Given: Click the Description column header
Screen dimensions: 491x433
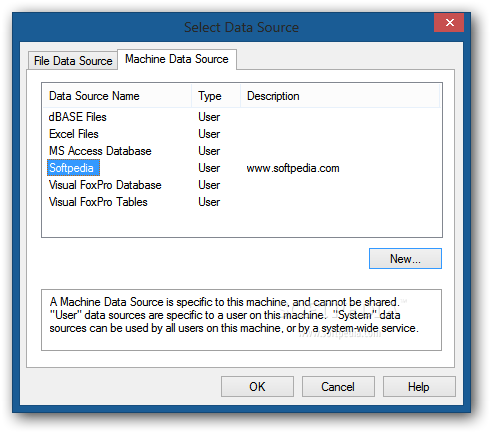Looking at the screenshot, I should [340, 96].
